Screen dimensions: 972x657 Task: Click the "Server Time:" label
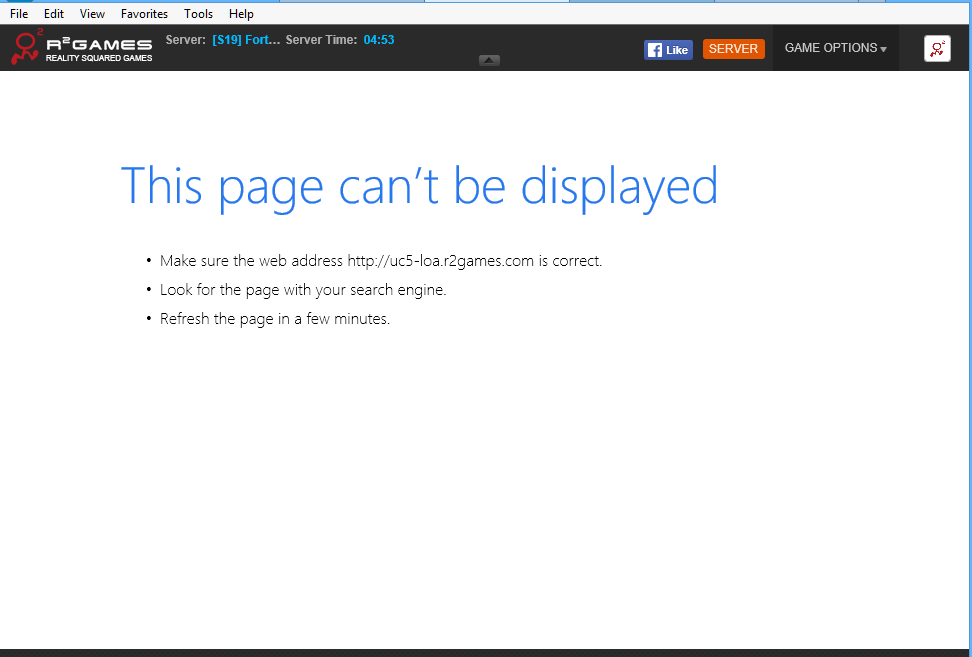point(321,40)
